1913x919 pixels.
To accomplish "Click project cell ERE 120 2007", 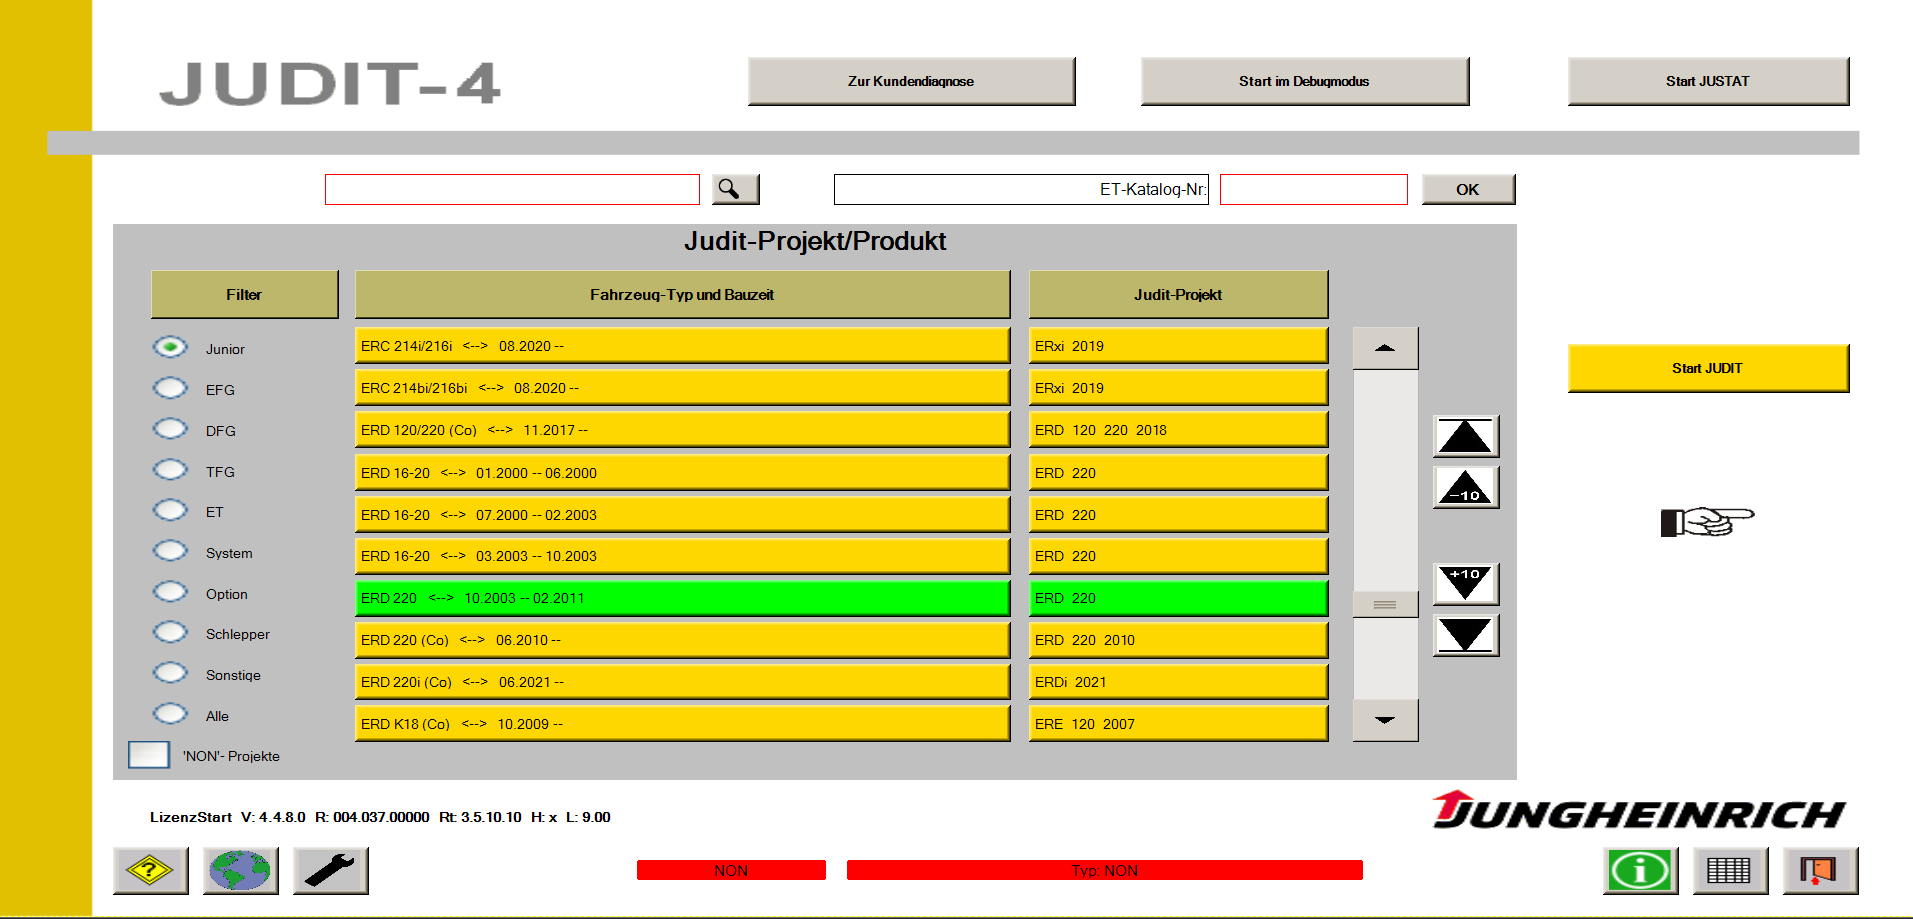I will [x=1178, y=724].
